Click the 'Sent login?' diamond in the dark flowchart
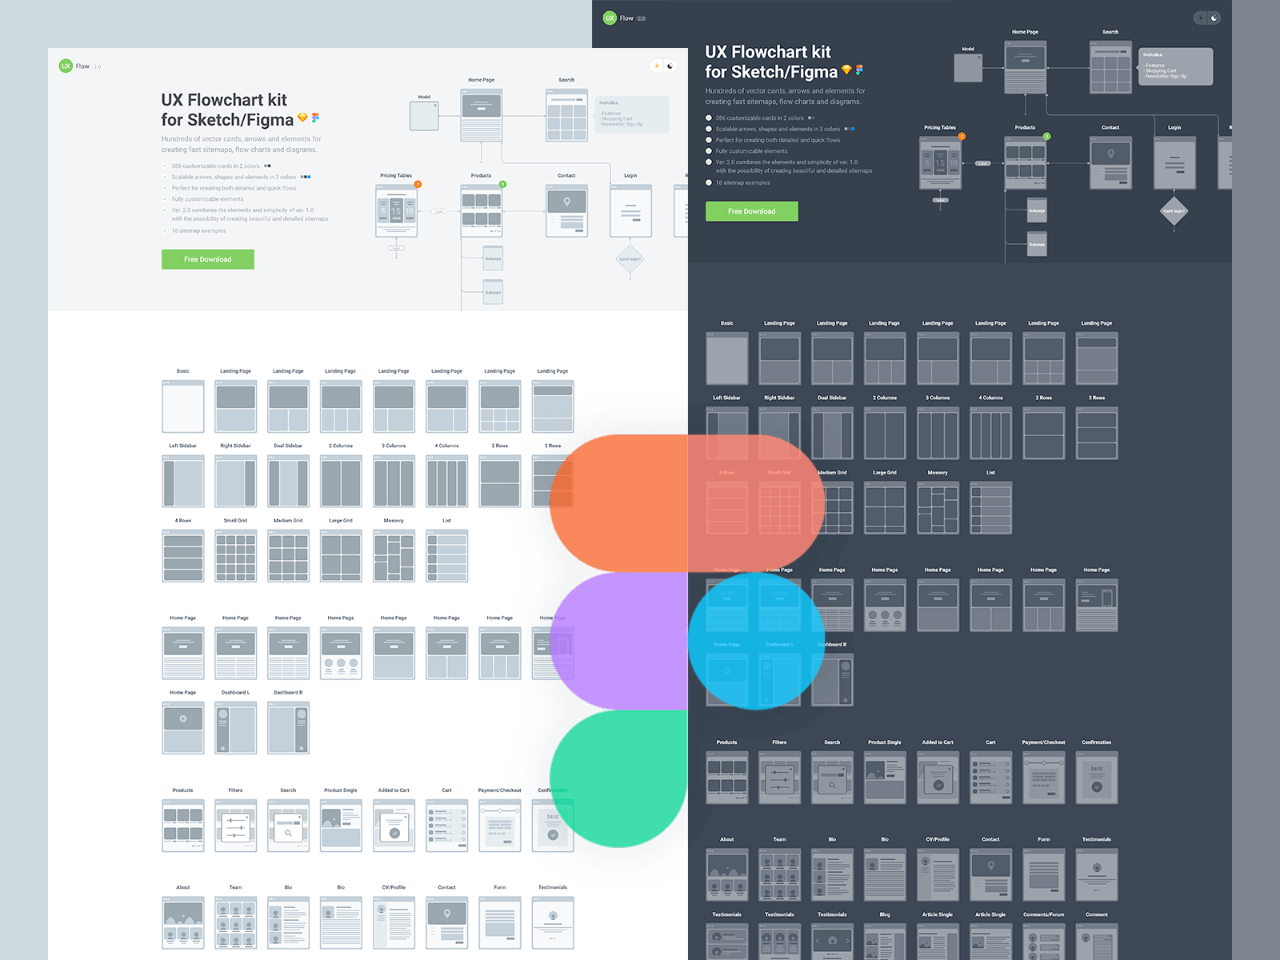This screenshot has width=1280, height=960. [1174, 211]
